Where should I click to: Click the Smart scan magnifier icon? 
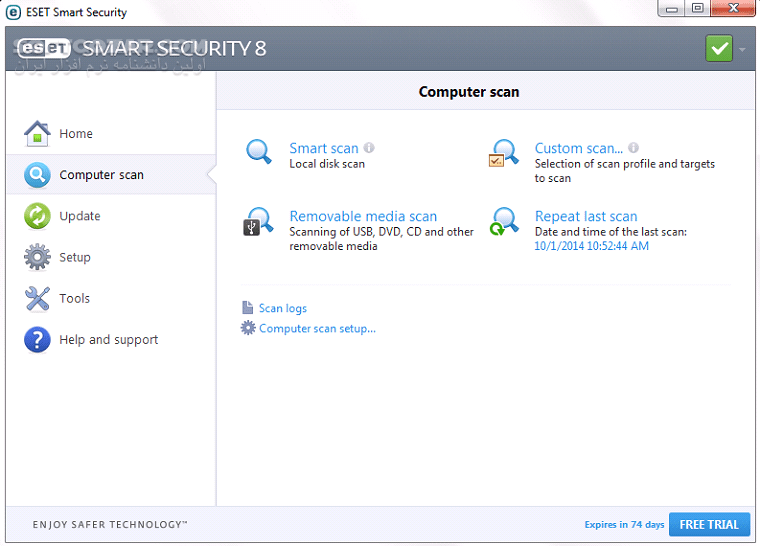pyautogui.click(x=259, y=152)
